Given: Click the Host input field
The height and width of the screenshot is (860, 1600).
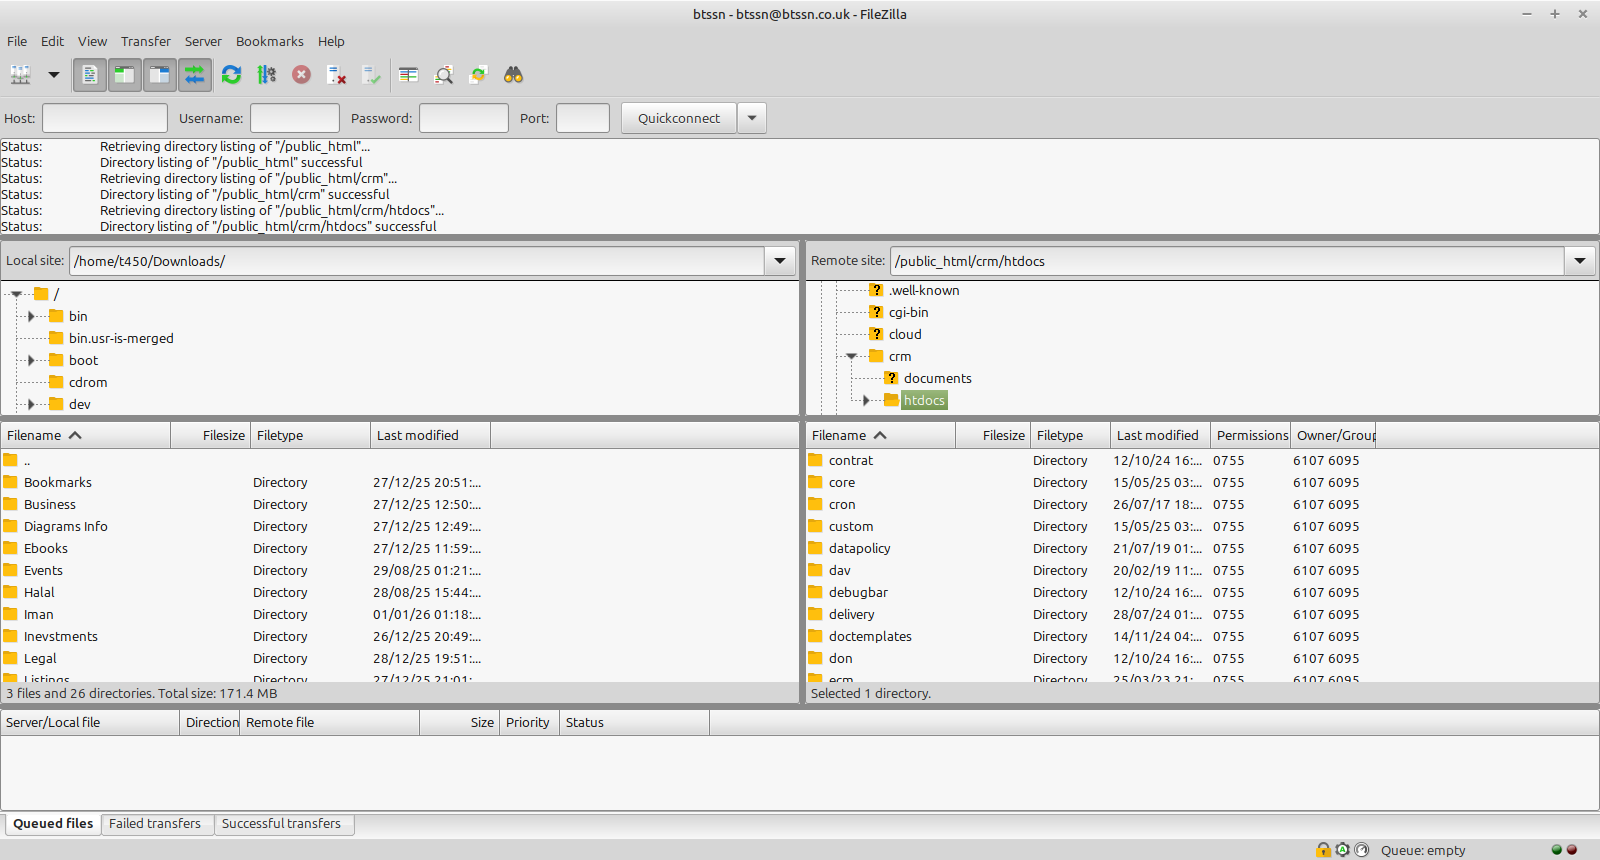Looking at the screenshot, I should (x=105, y=118).
